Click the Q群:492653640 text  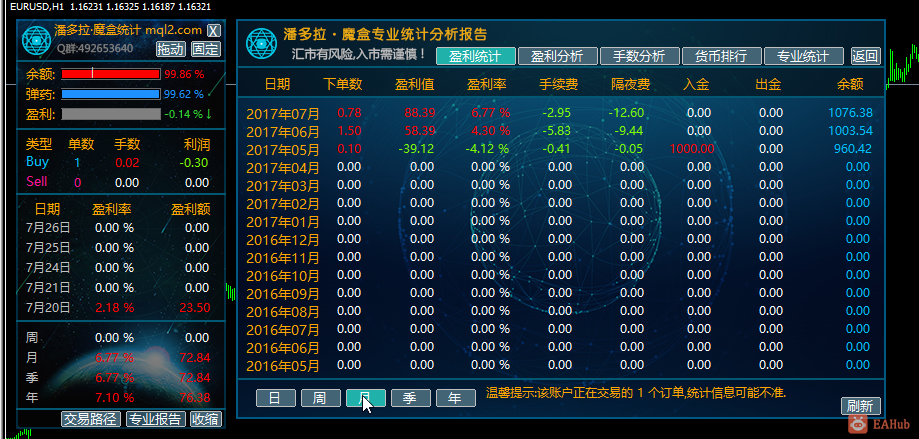[95, 48]
